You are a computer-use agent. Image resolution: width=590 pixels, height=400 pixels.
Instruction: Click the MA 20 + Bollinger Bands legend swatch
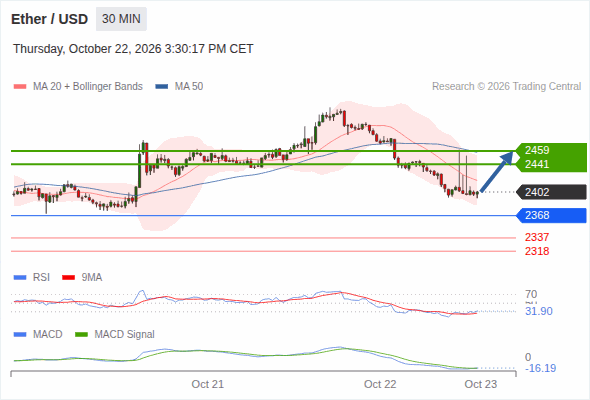(x=20, y=87)
